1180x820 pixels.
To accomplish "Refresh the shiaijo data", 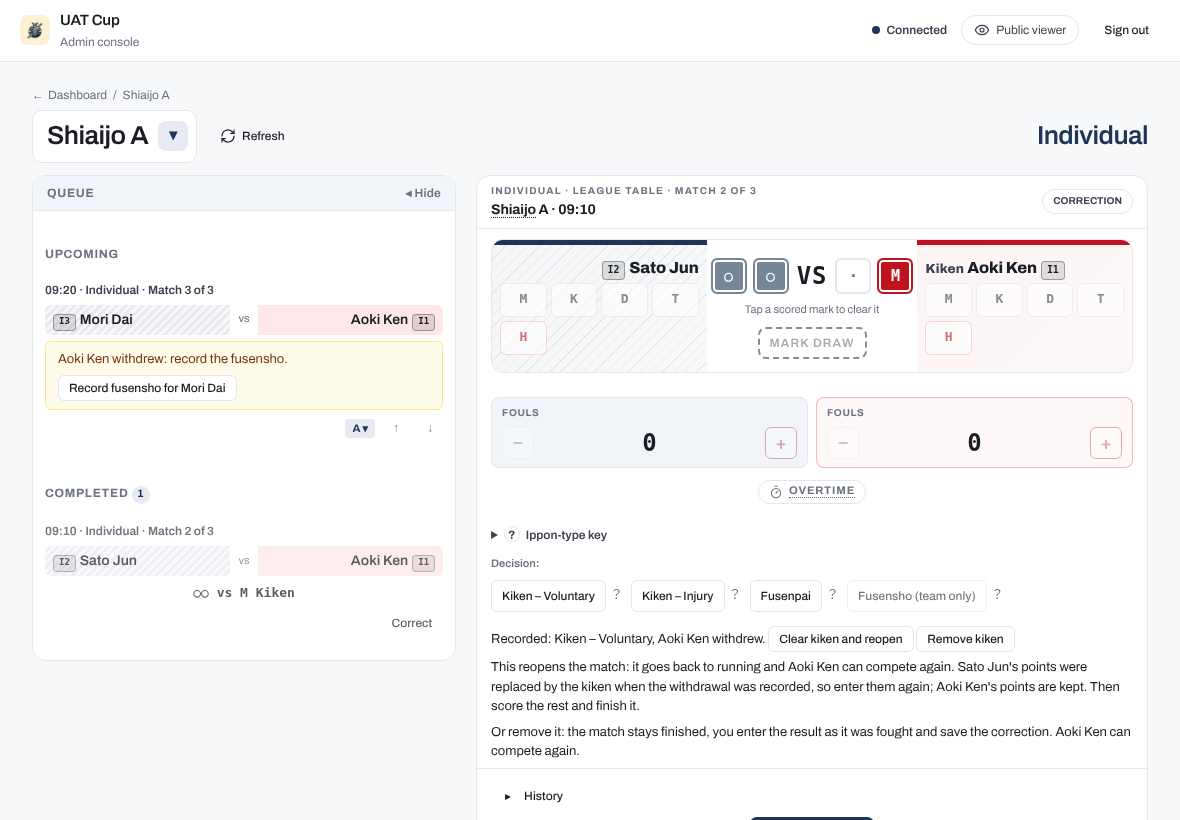I will pyautogui.click(x=252, y=136).
